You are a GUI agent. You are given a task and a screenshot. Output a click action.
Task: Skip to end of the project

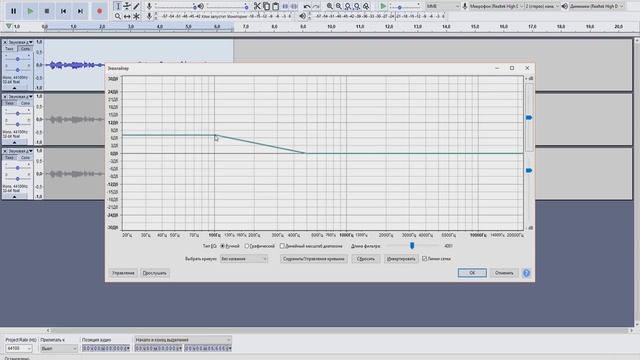tap(80, 11)
